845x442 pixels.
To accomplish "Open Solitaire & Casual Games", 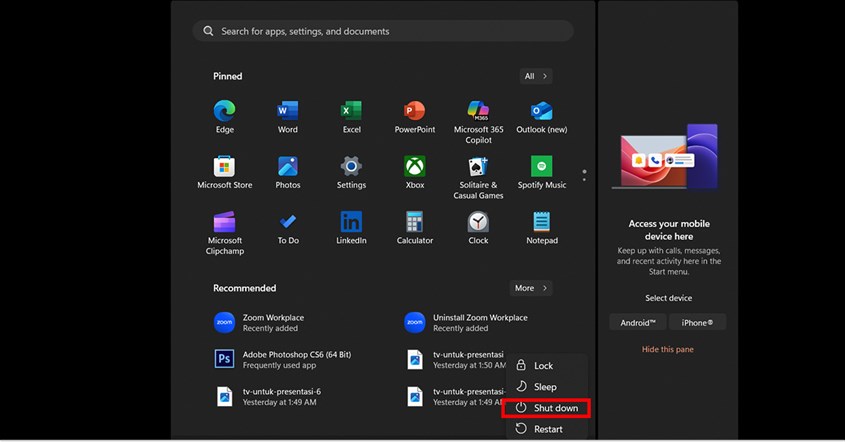I will point(478,178).
